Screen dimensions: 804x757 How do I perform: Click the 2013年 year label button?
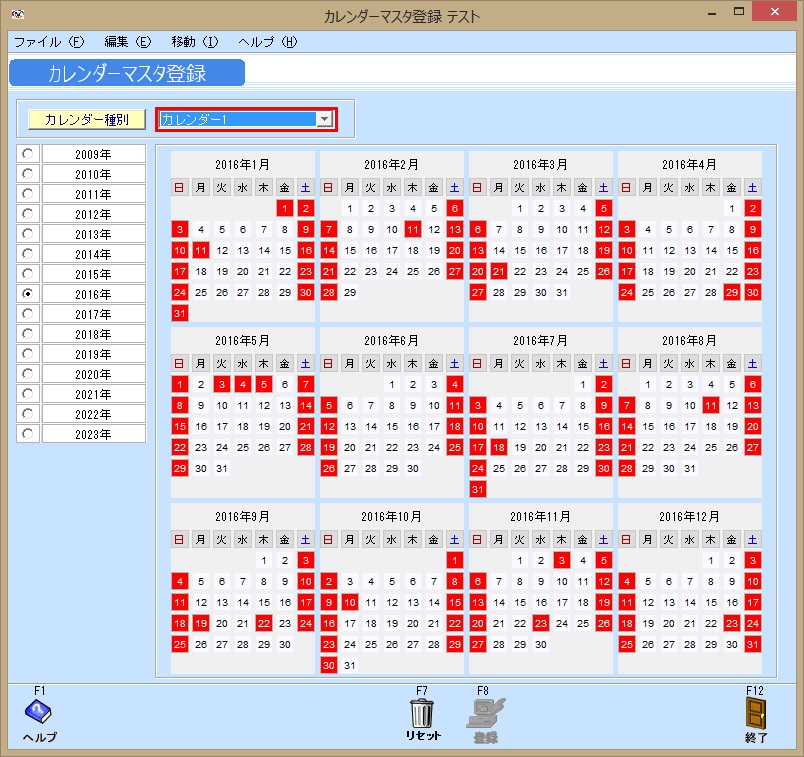[93, 234]
